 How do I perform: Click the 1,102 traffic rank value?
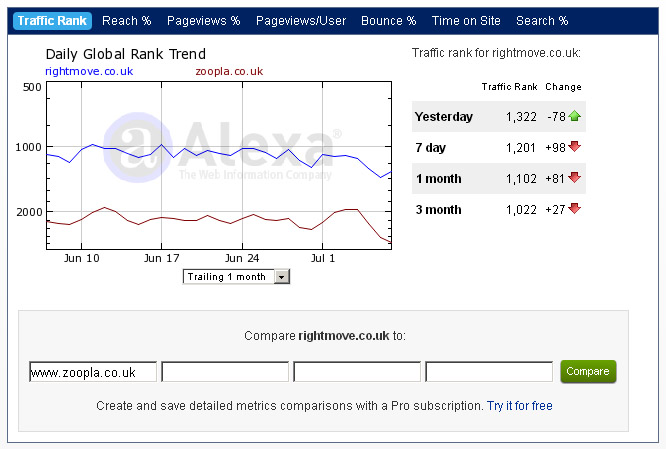(x=521, y=179)
